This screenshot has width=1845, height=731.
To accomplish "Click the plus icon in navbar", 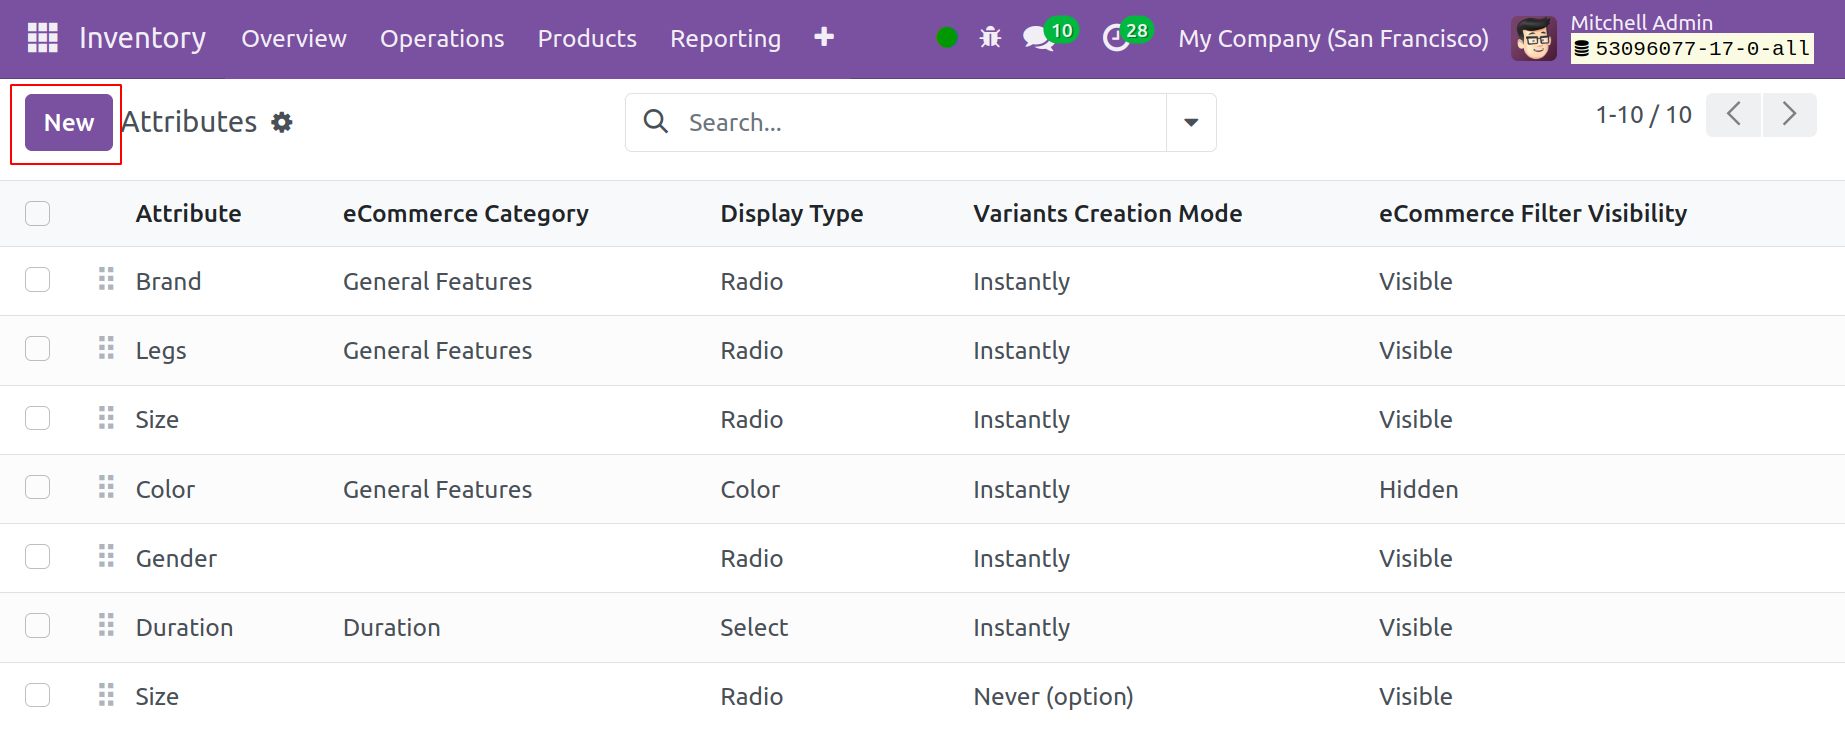I will [824, 38].
